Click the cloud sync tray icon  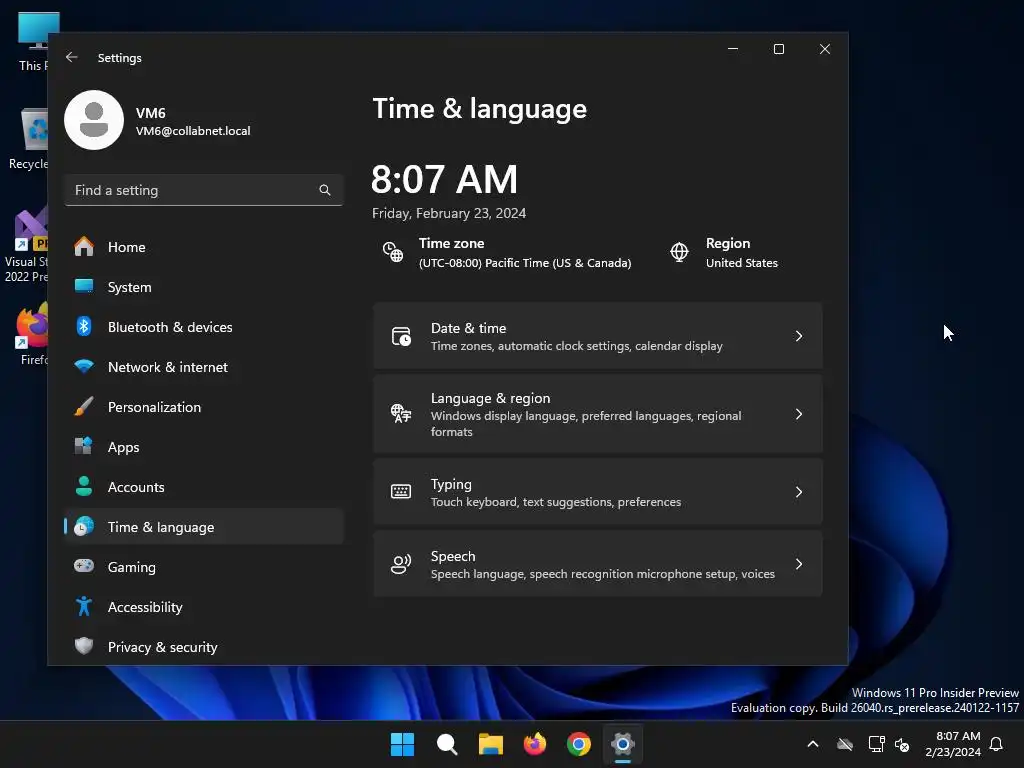coord(845,744)
